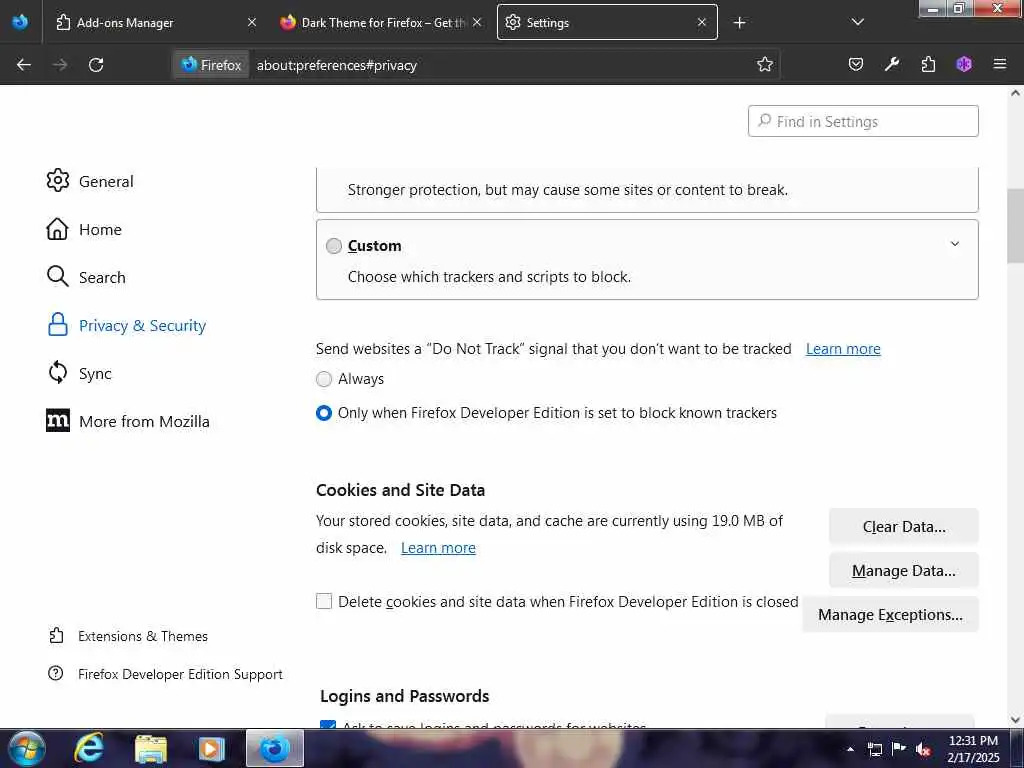Select the Settings tab
The width and height of the screenshot is (1024, 768).
click(x=607, y=22)
